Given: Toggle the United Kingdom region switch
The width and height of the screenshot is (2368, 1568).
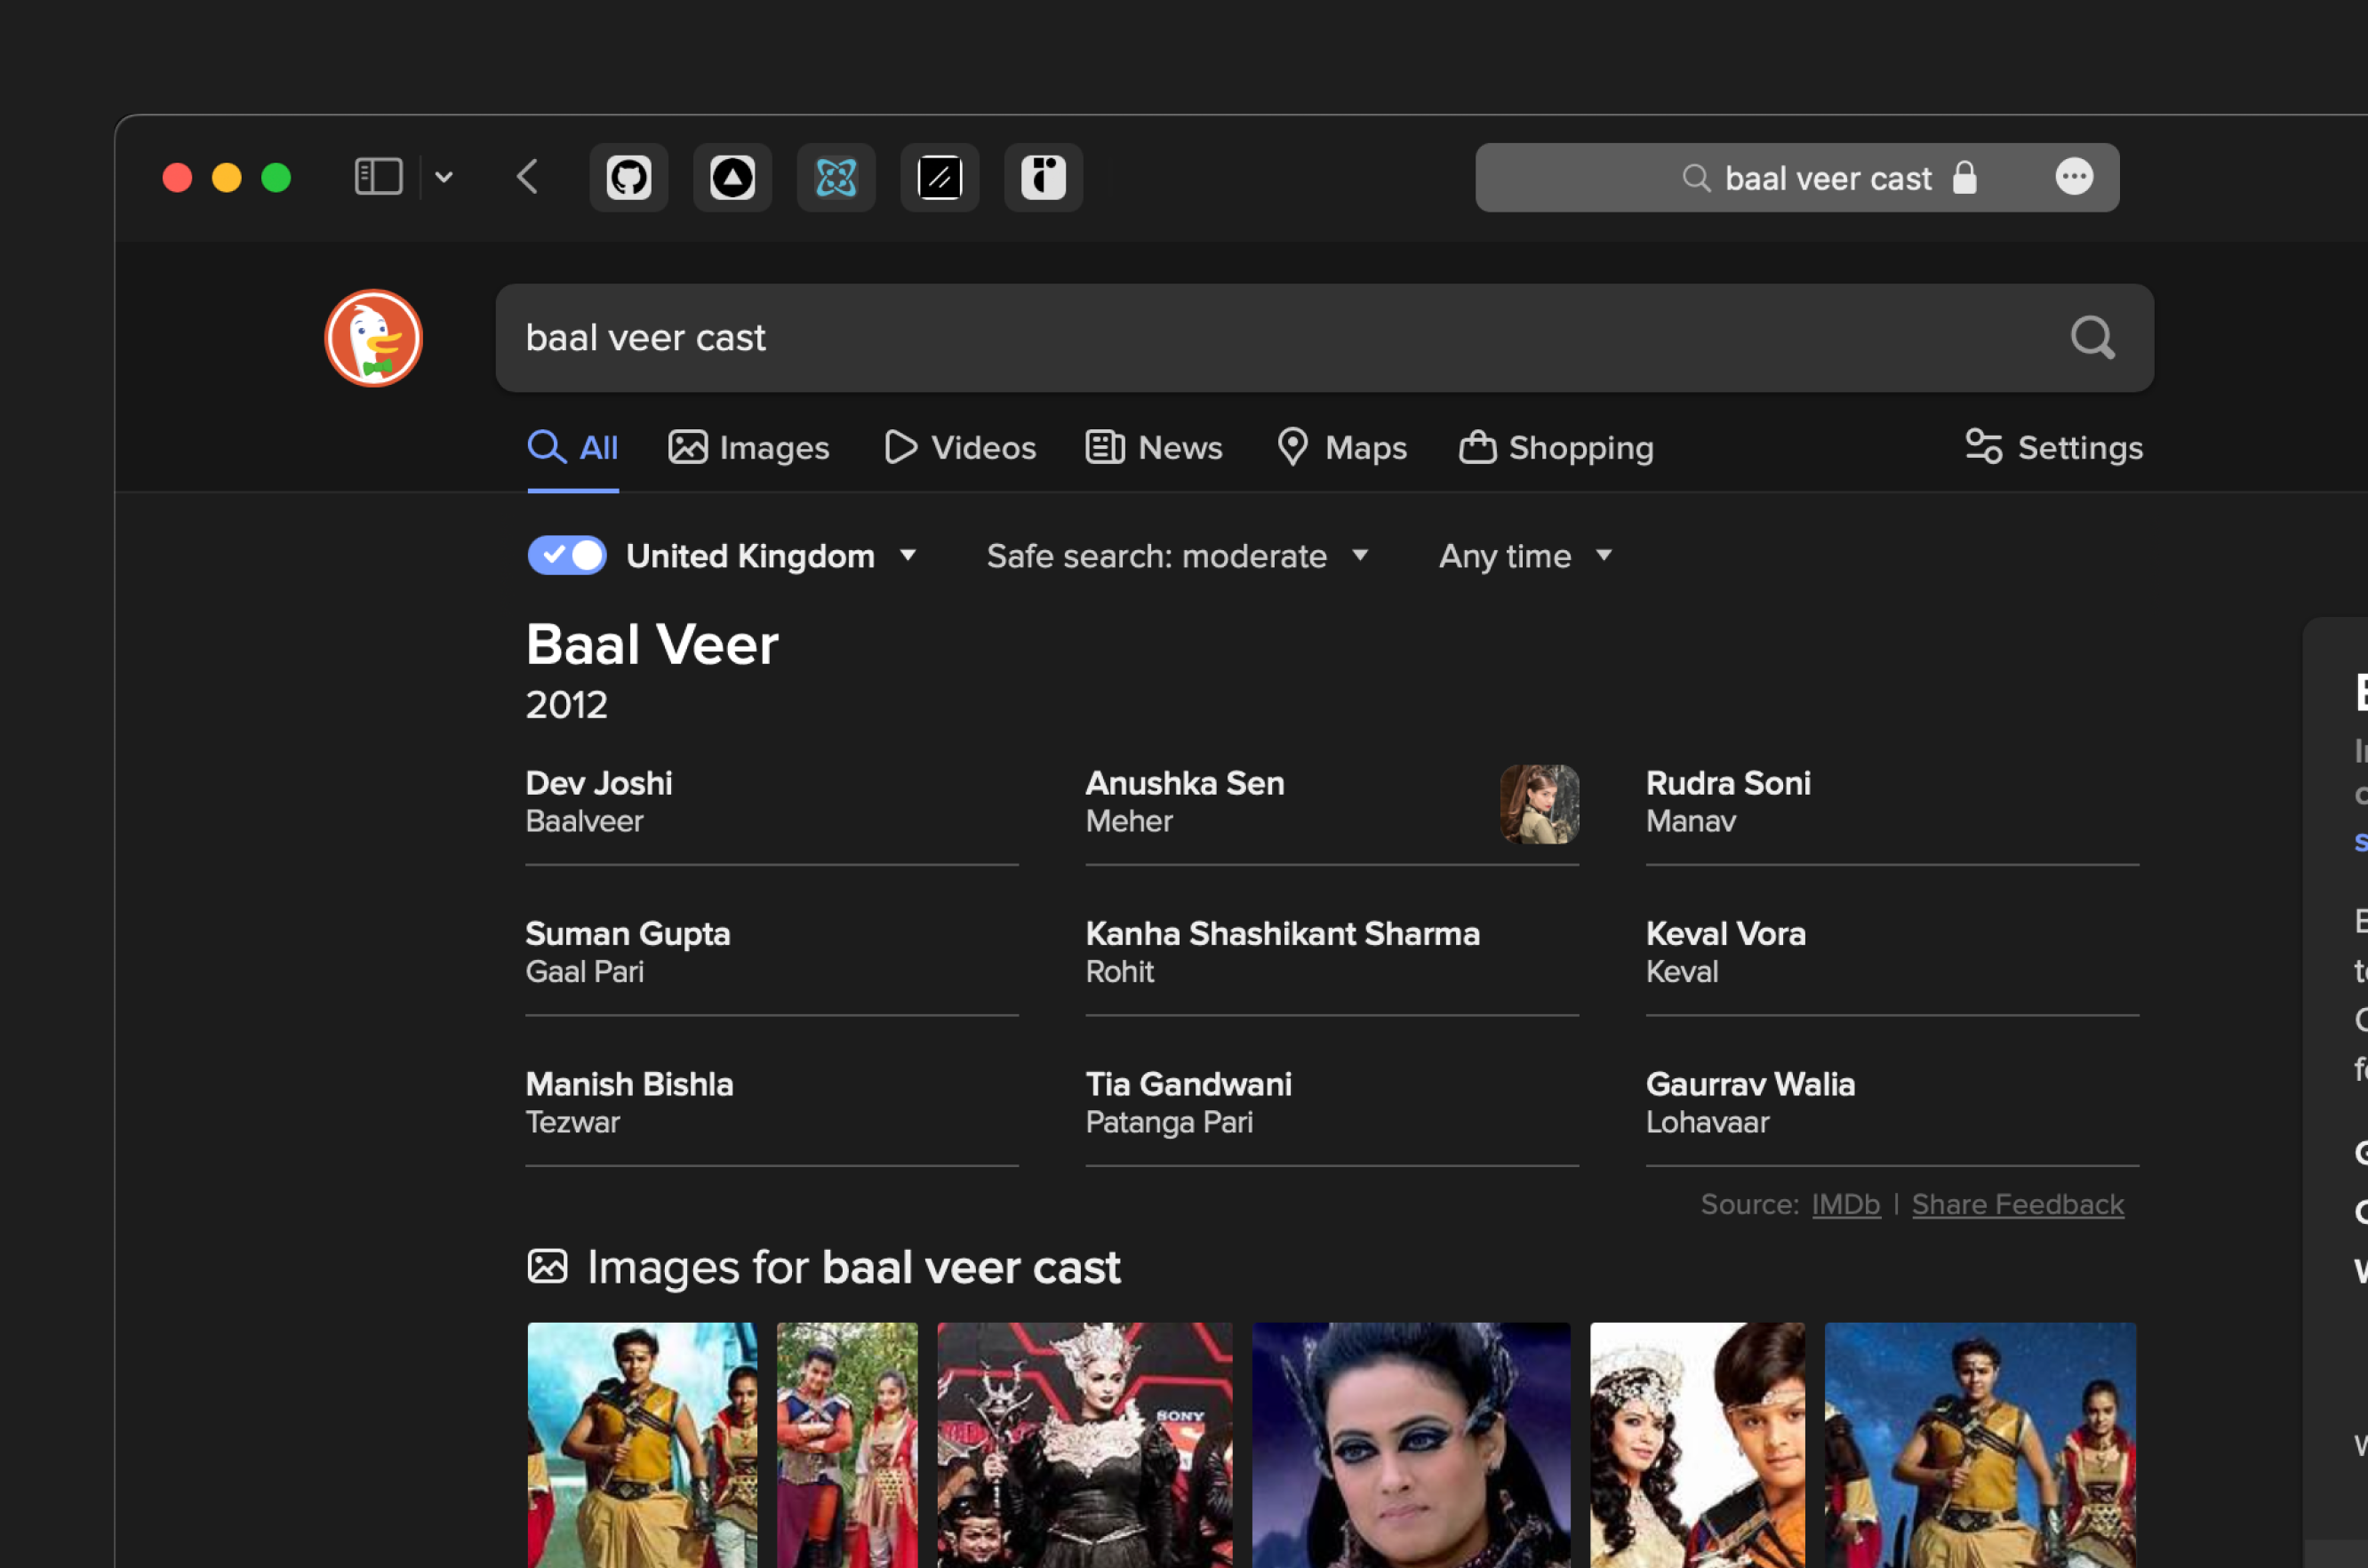Looking at the screenshot, I should 567,555.
